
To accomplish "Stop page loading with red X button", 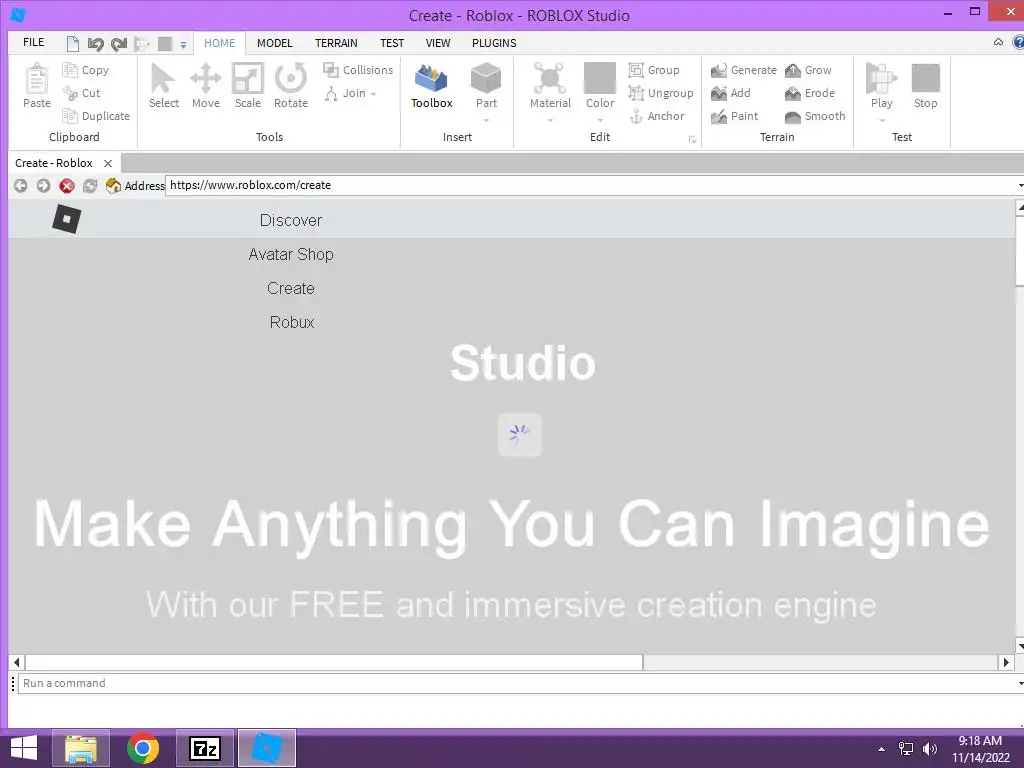I will (67, 186).
